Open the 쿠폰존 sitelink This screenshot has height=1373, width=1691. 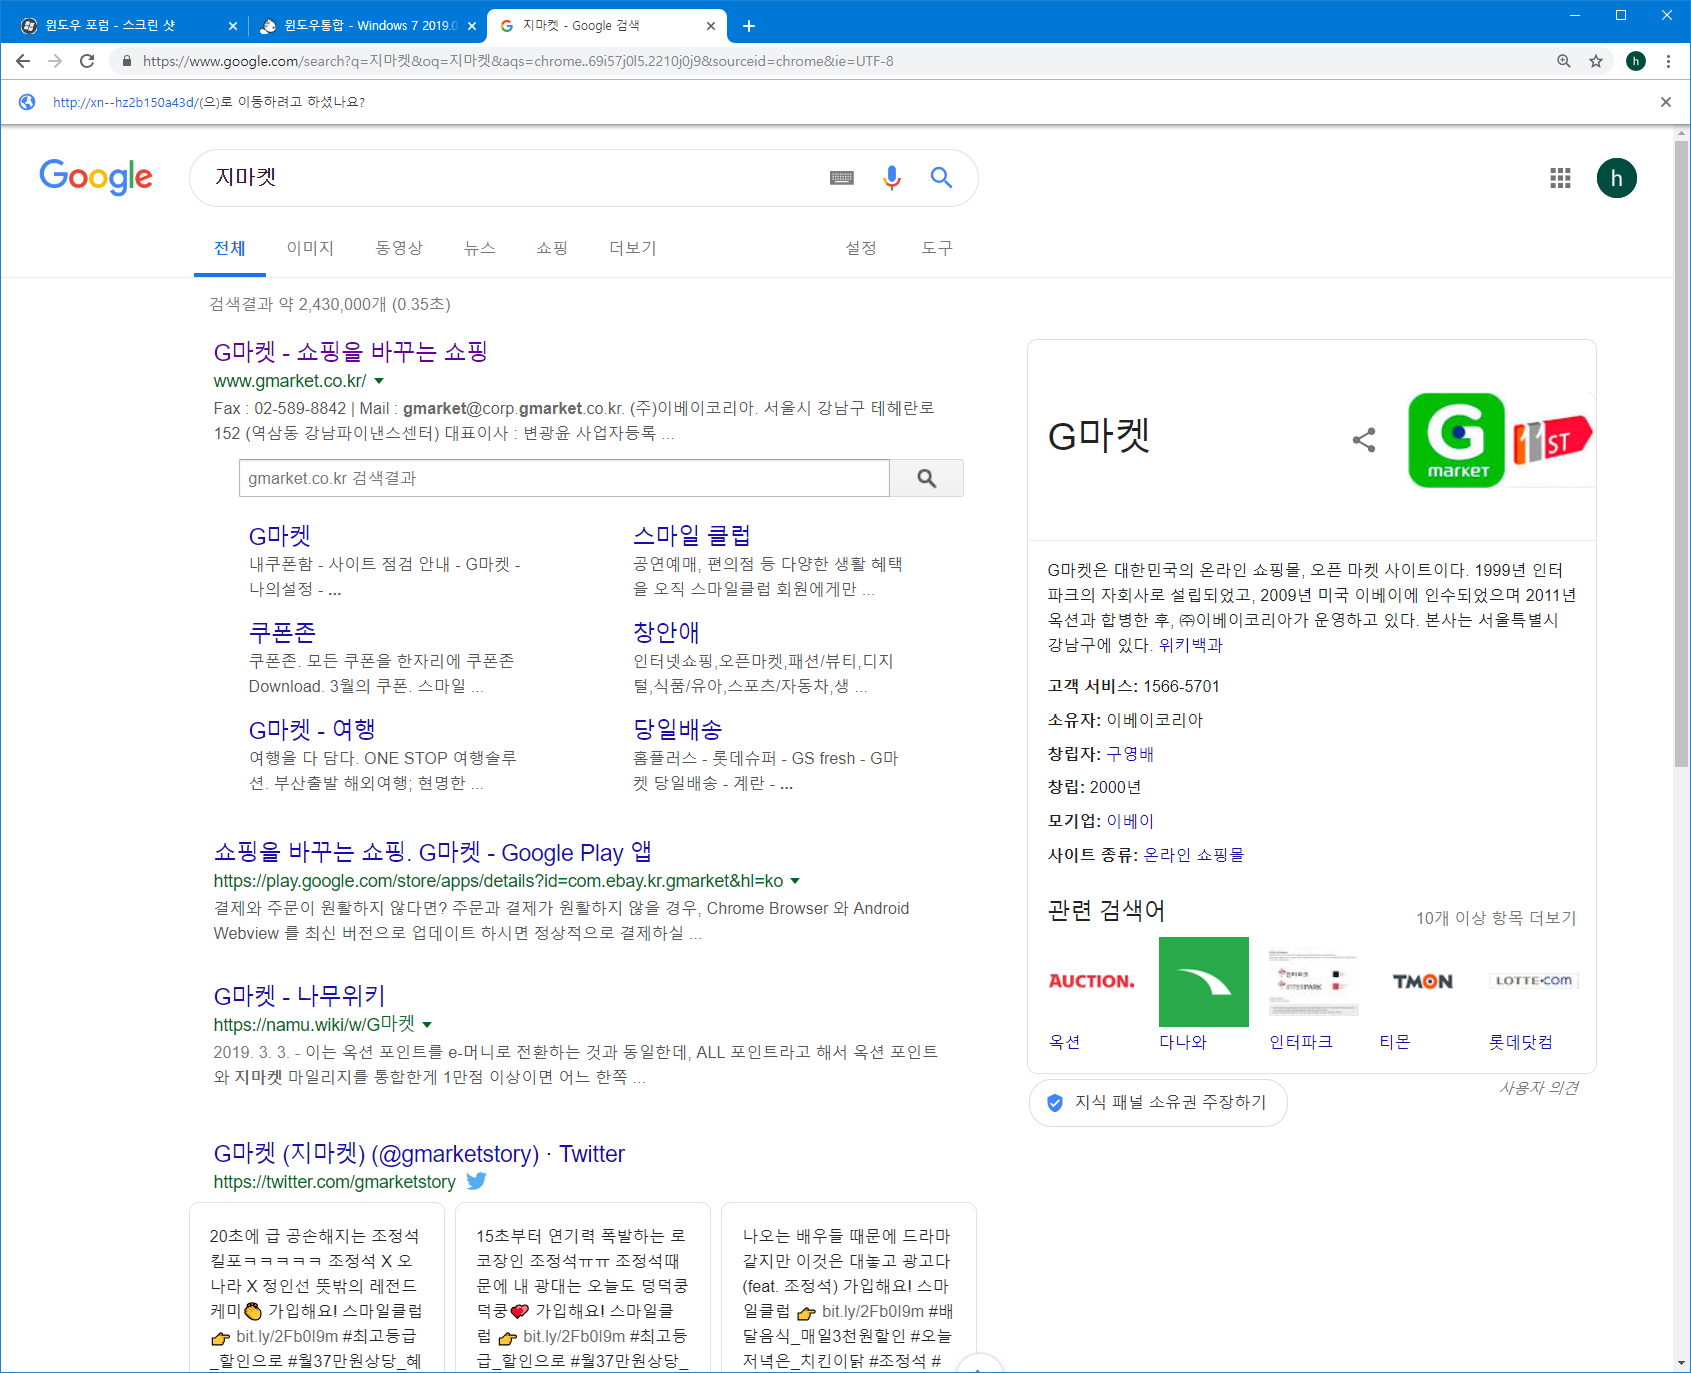click(x=282, y=633)
